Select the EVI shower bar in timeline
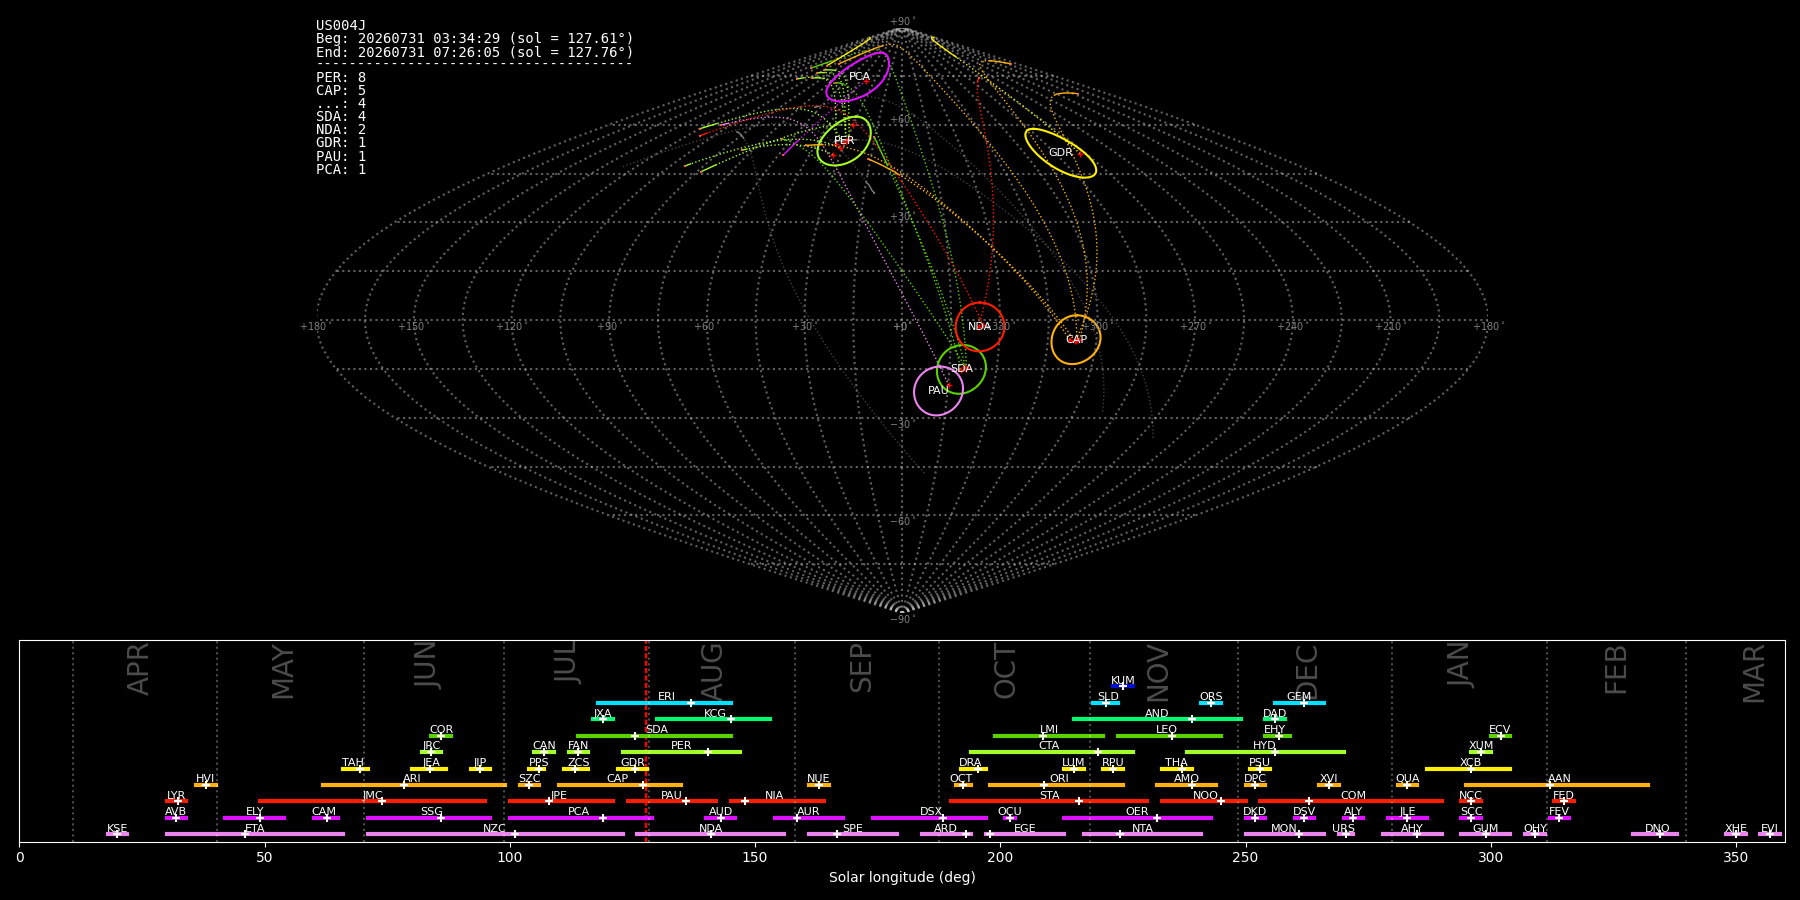This screenshot has height=900, width=1800. tap(1770, 834)
